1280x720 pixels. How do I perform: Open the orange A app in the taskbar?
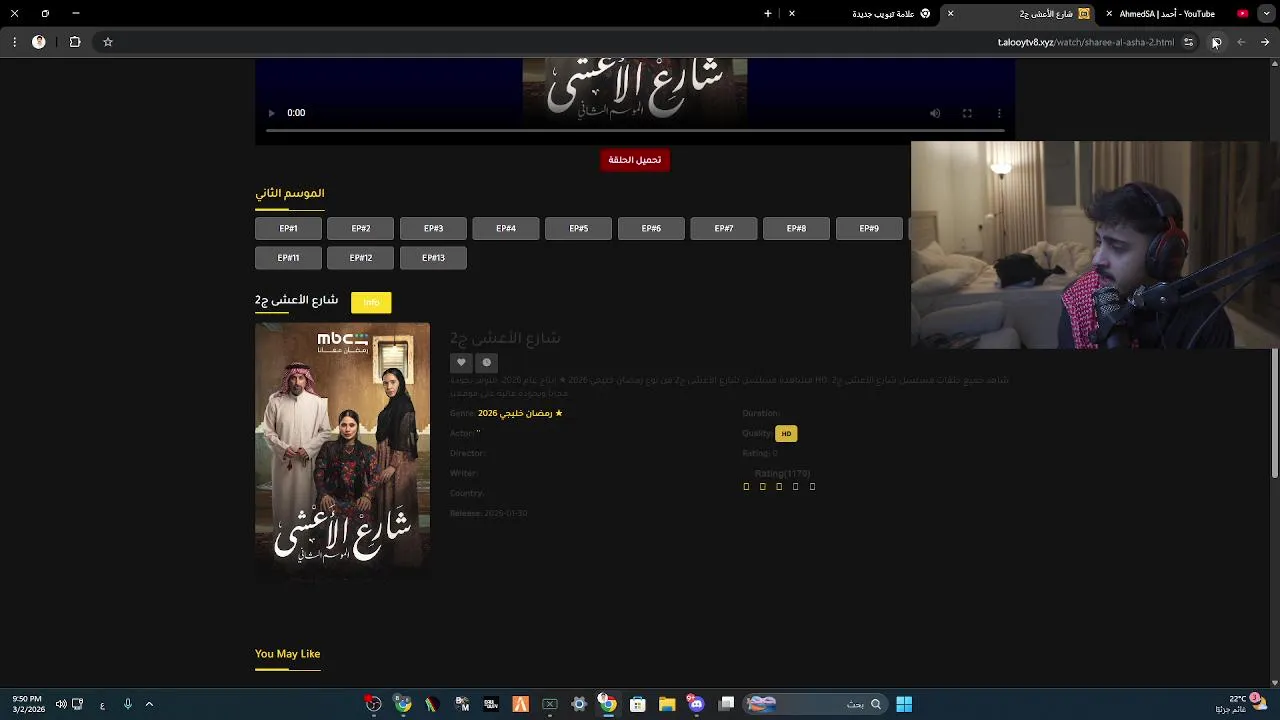pyautogui.click(x=520, y=704)
